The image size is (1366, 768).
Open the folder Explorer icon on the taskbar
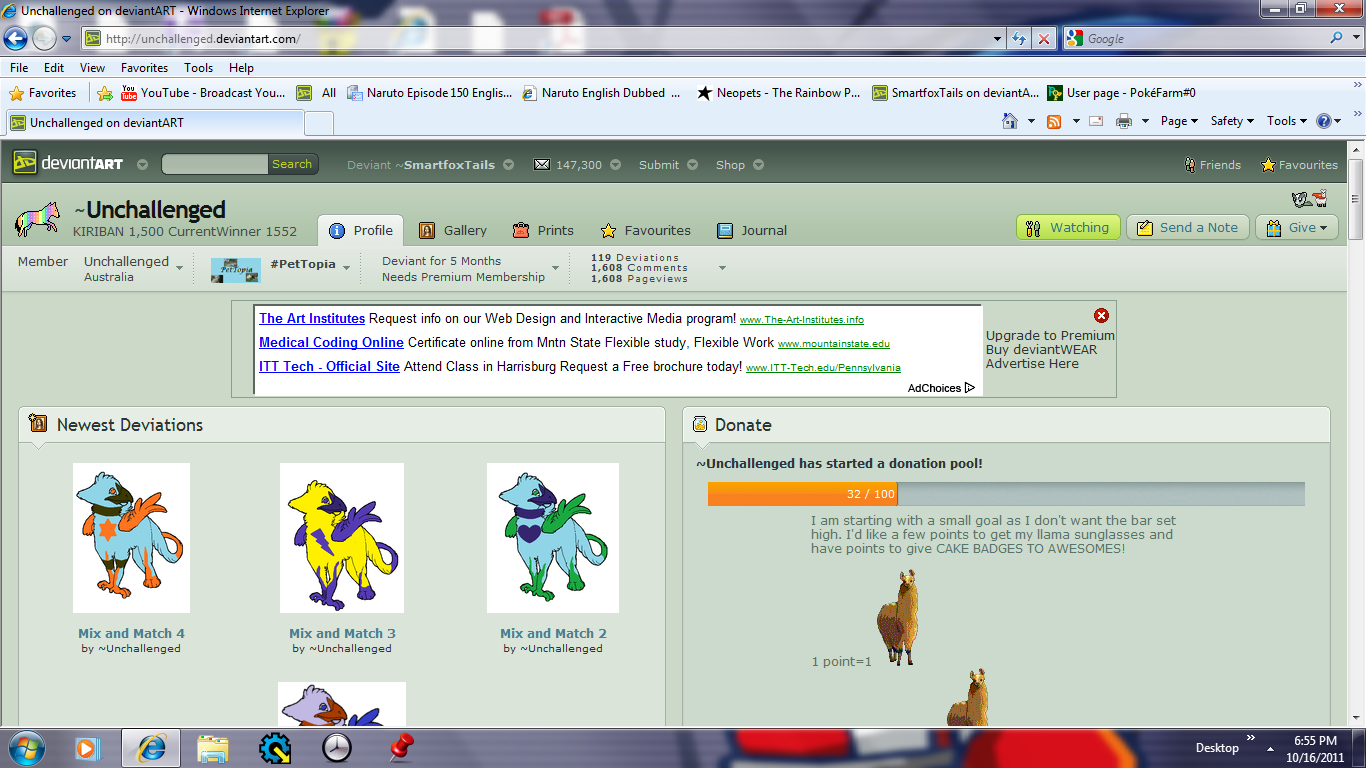click(x=212, y=747)
